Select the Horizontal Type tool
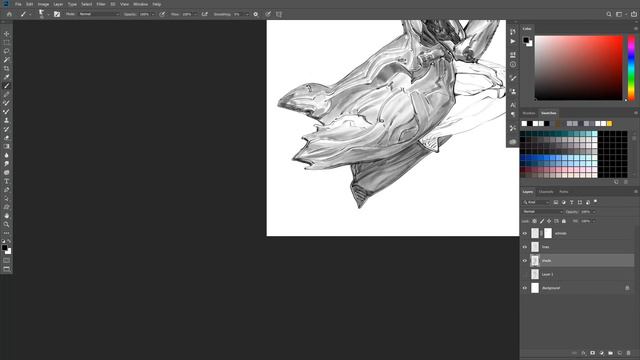This screenshot has width=640, height=360. pyautogui.click(x=7, y=181)
